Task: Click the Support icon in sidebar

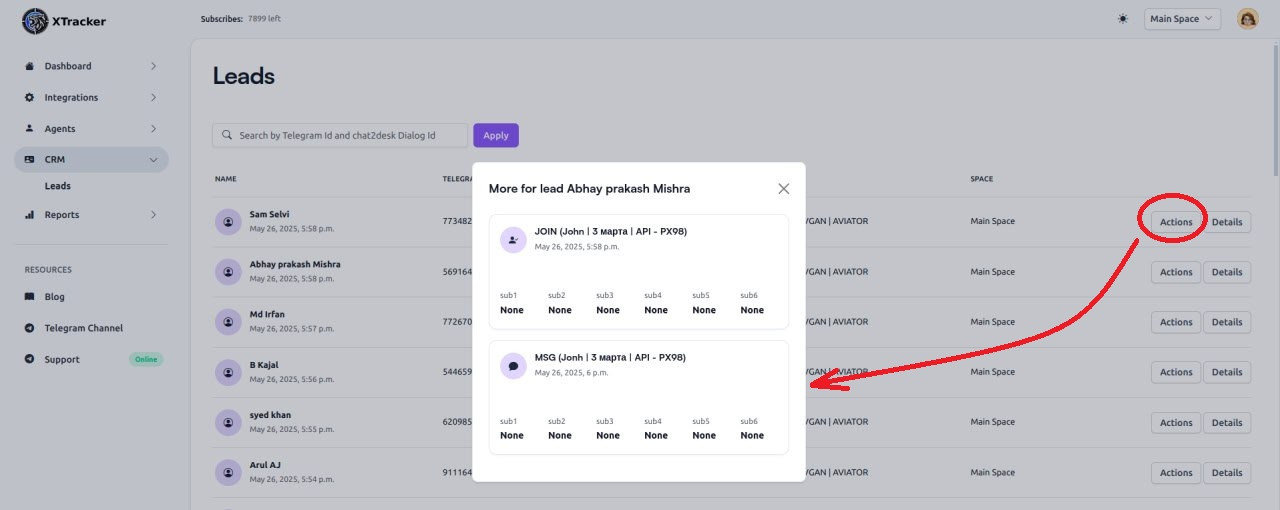Action: [30, 359]
